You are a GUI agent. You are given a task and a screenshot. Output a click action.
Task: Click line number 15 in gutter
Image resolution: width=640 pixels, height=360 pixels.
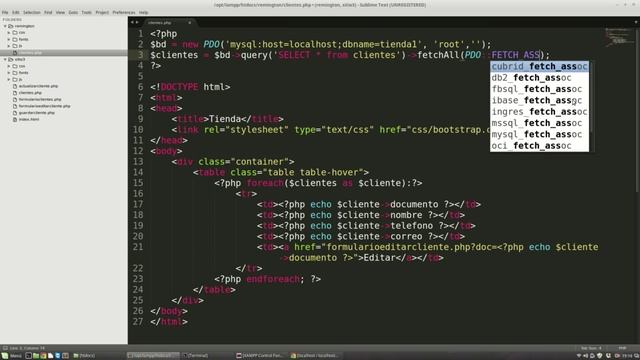(x=138, y=183)
